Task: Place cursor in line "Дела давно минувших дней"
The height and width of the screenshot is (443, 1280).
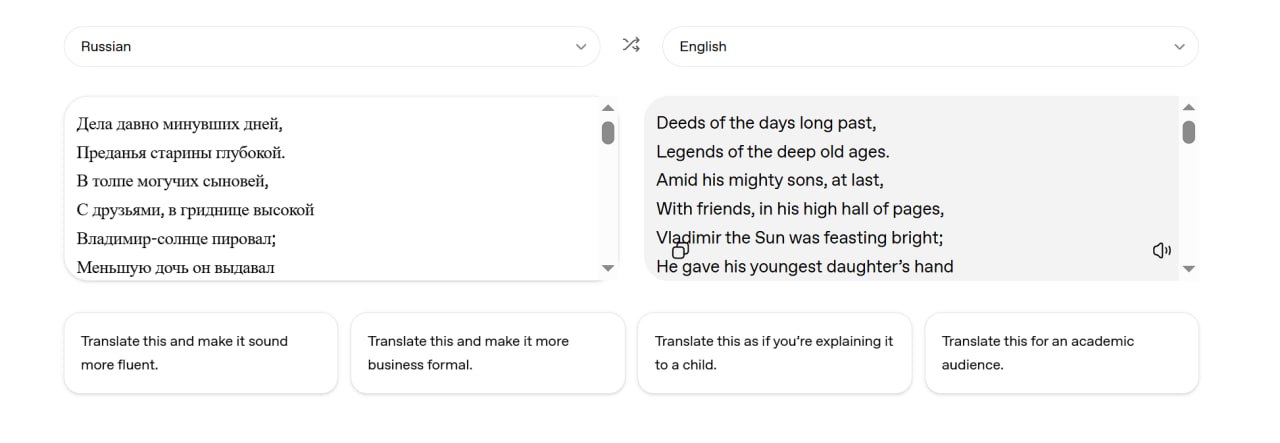Action: (180, 124)
